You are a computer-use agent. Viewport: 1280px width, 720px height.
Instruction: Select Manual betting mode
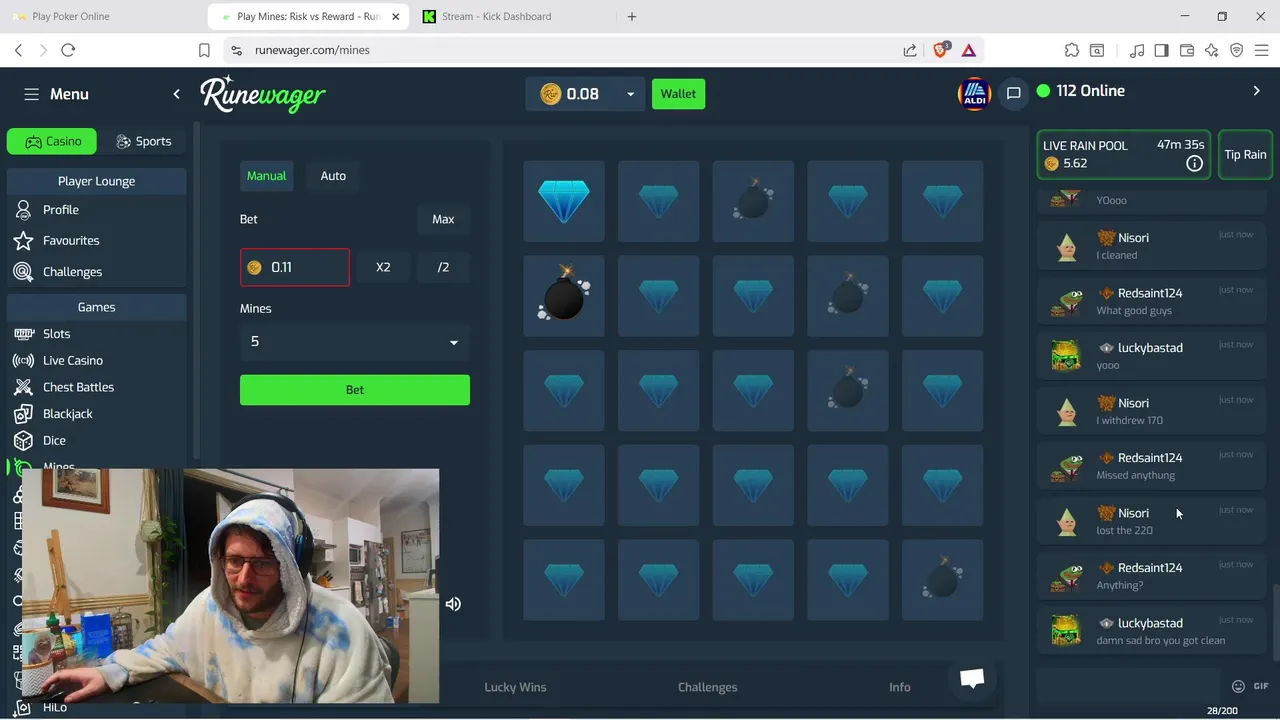click(266, 176)
